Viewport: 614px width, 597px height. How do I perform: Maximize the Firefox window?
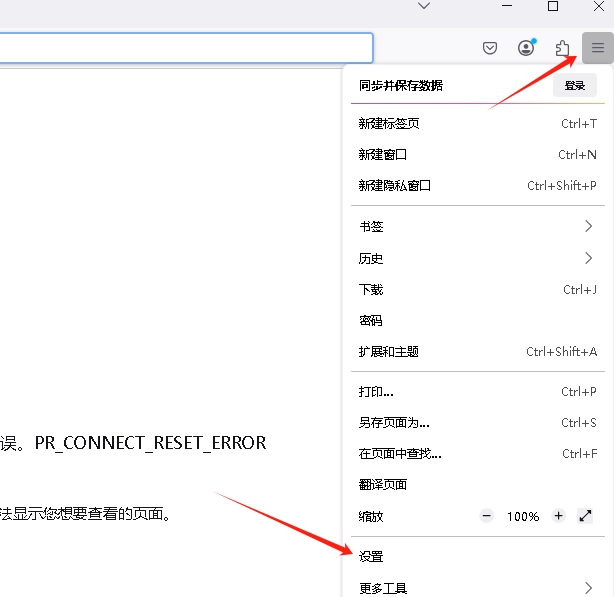pos(553,6)
